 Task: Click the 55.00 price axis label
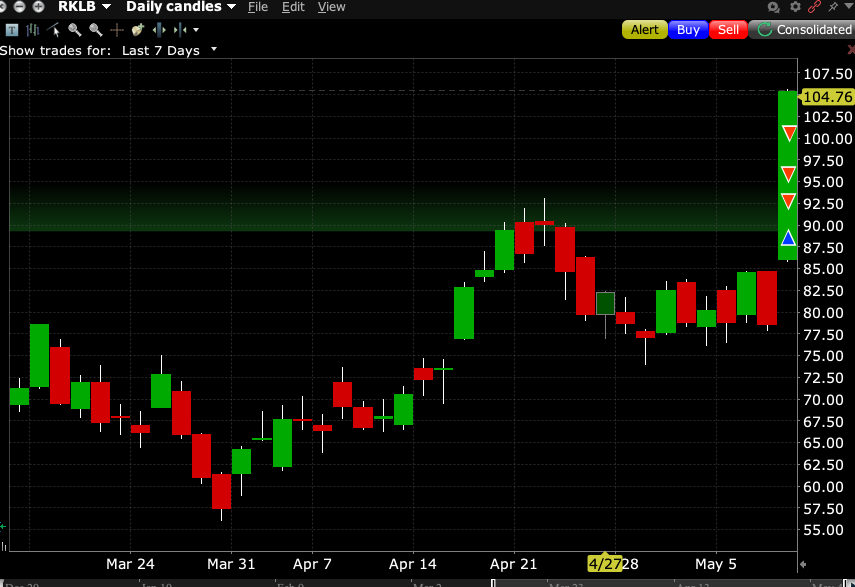[823, 530]
